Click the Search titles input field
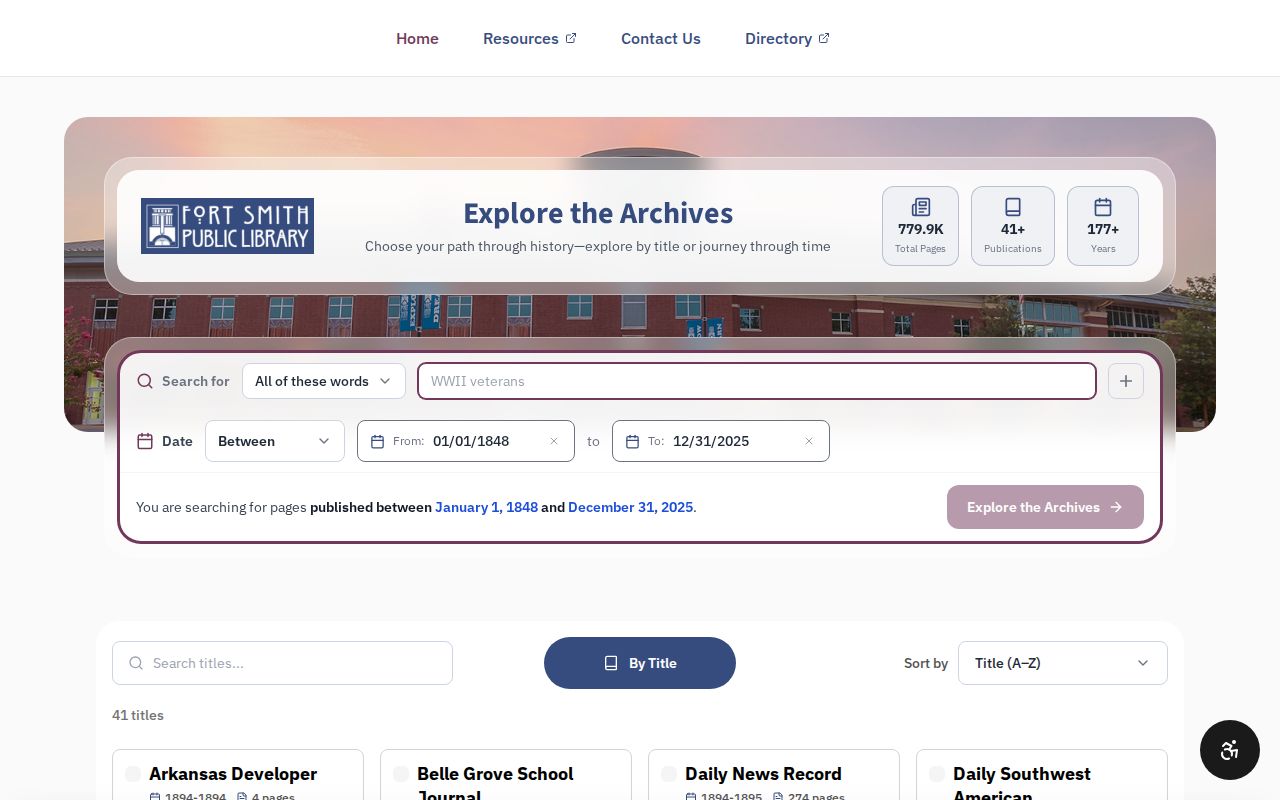This screenshot has height=800, width=1280. click(x=282, y=663)
